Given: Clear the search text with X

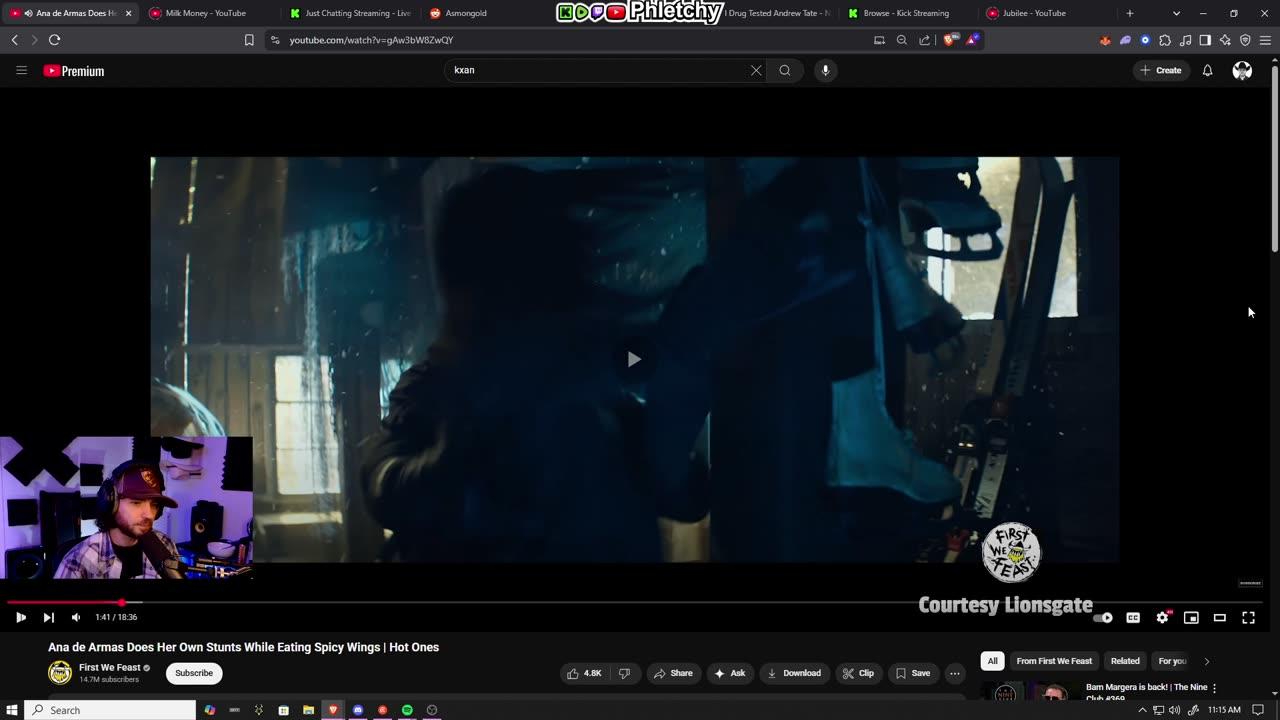Looking at the screenshot, I should [756, 70].
